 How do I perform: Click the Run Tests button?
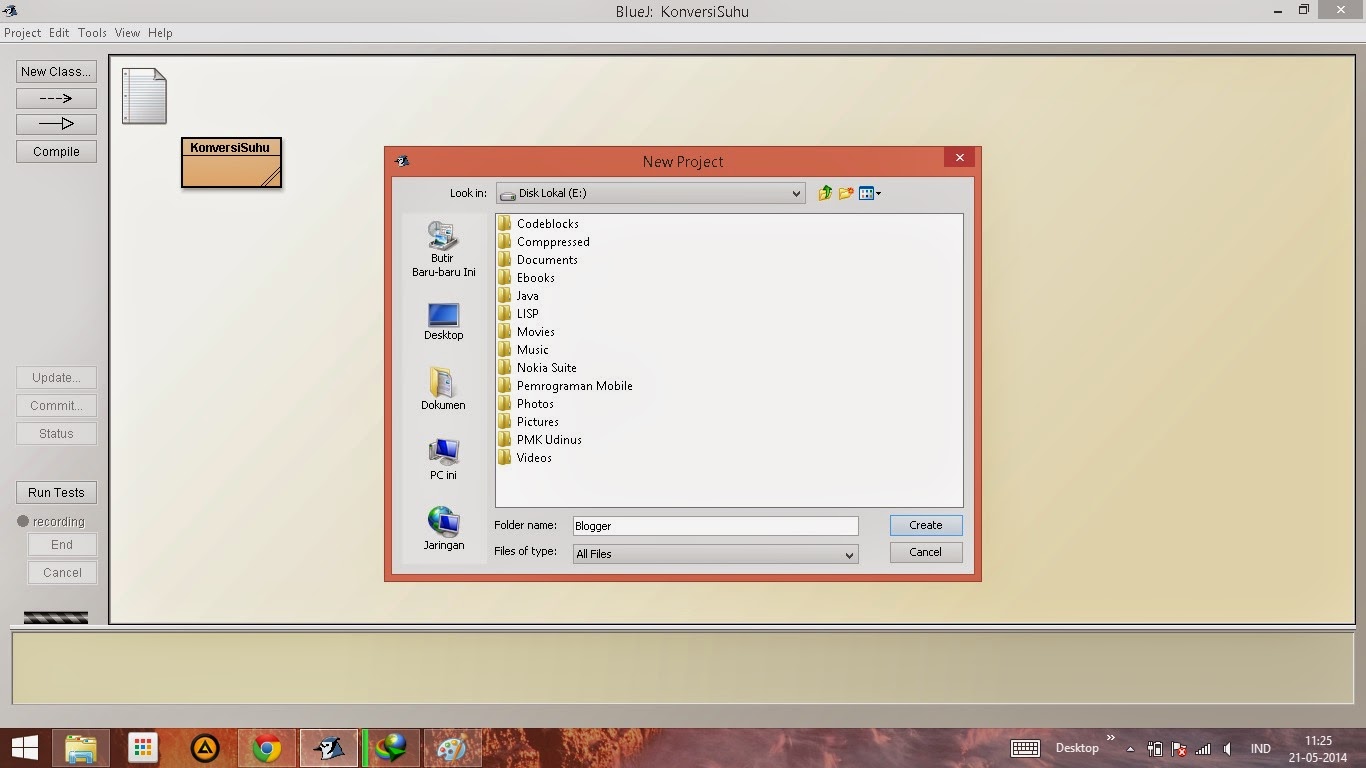click(56, 493)
